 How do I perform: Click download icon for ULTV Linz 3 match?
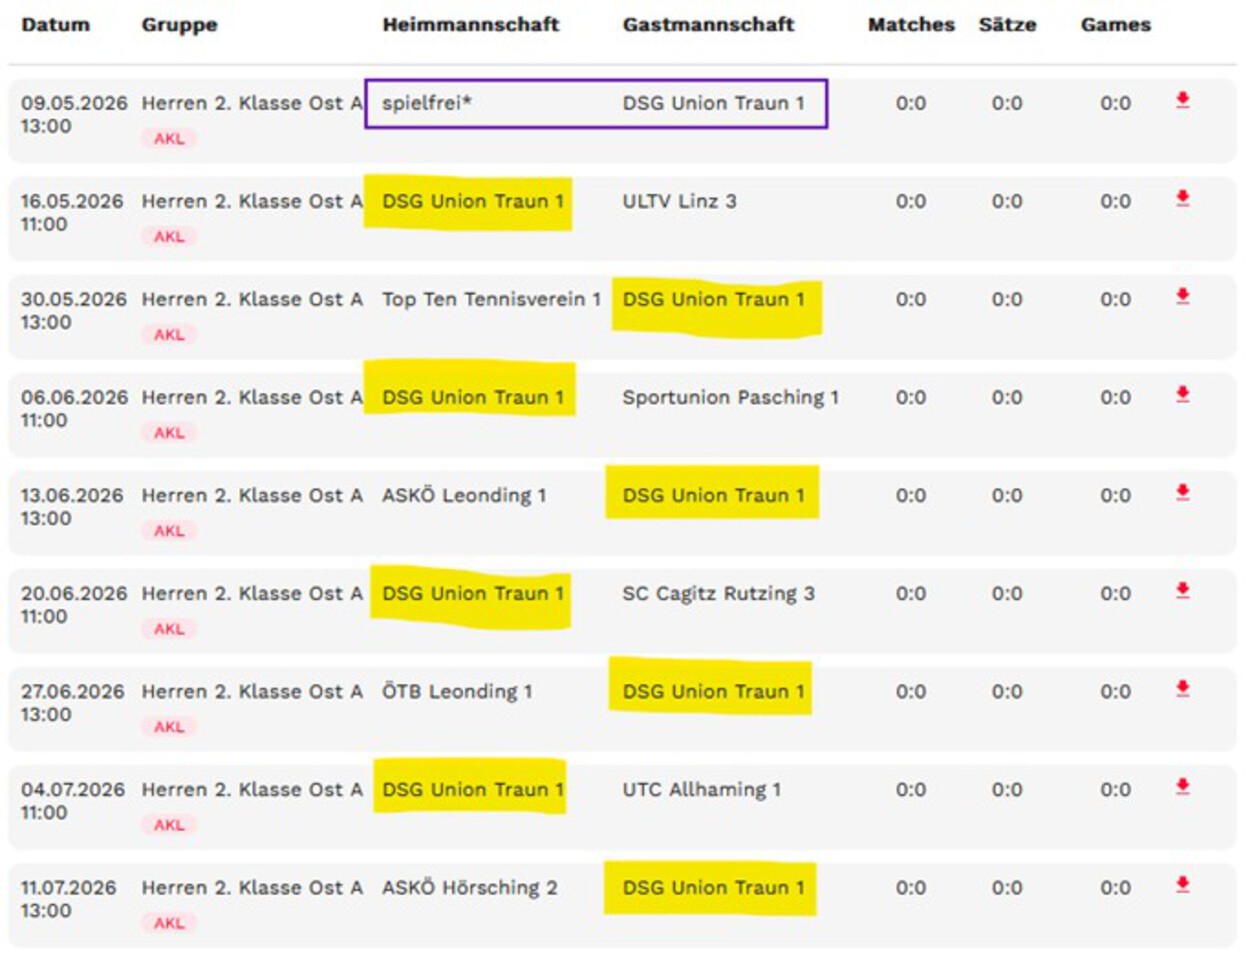tap(1182, 198)
